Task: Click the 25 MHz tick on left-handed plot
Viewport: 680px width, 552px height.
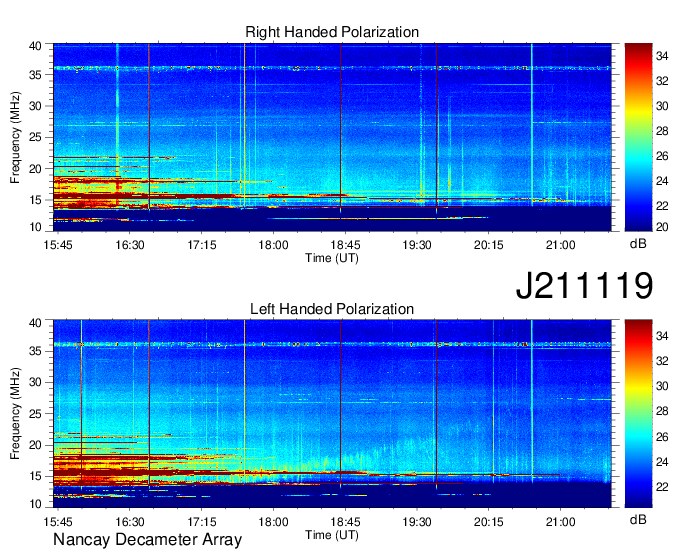Action: (x=35, y=414)
